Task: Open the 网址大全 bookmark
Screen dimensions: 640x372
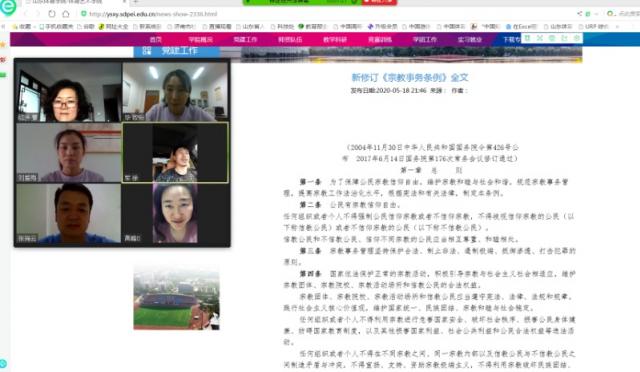Action: [113, 27]
